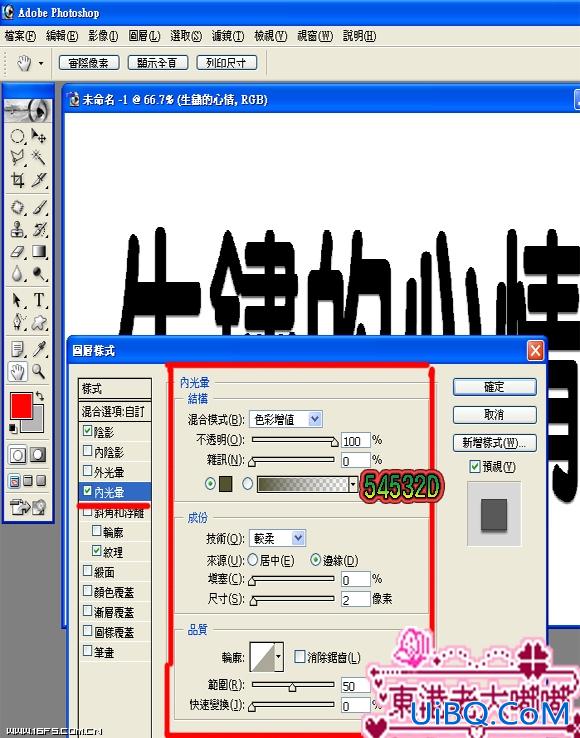Open the 視窗 menu

[315, 36]
